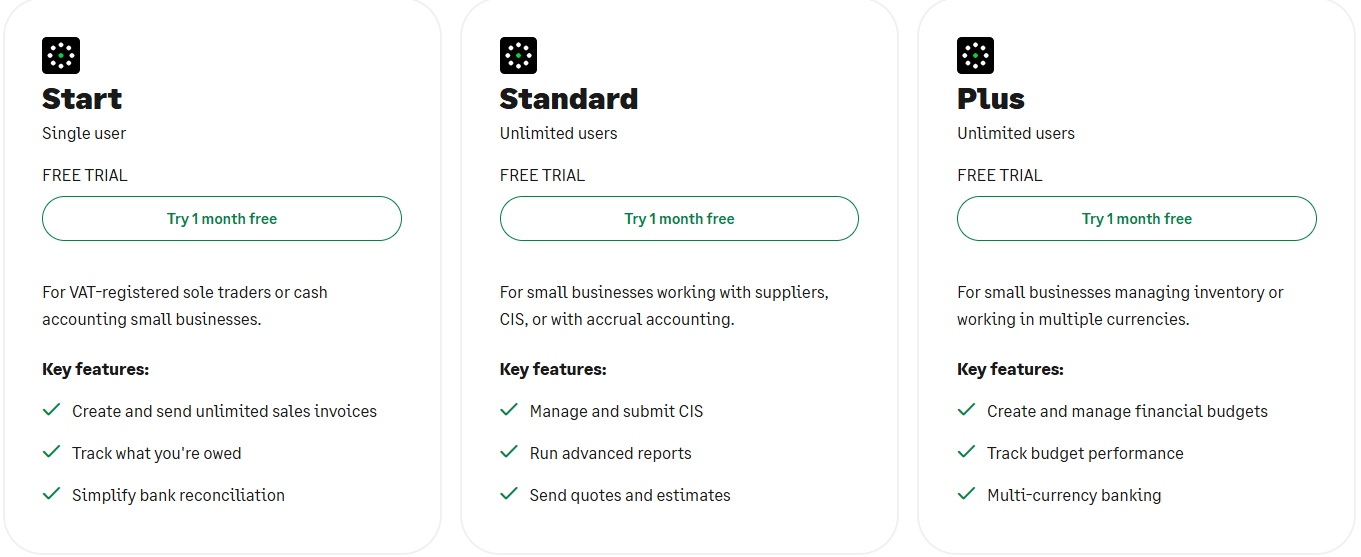Select the Standard plan heading
Image resolution: width=1361 pixels, height=557 pixels.
point(569,99)
